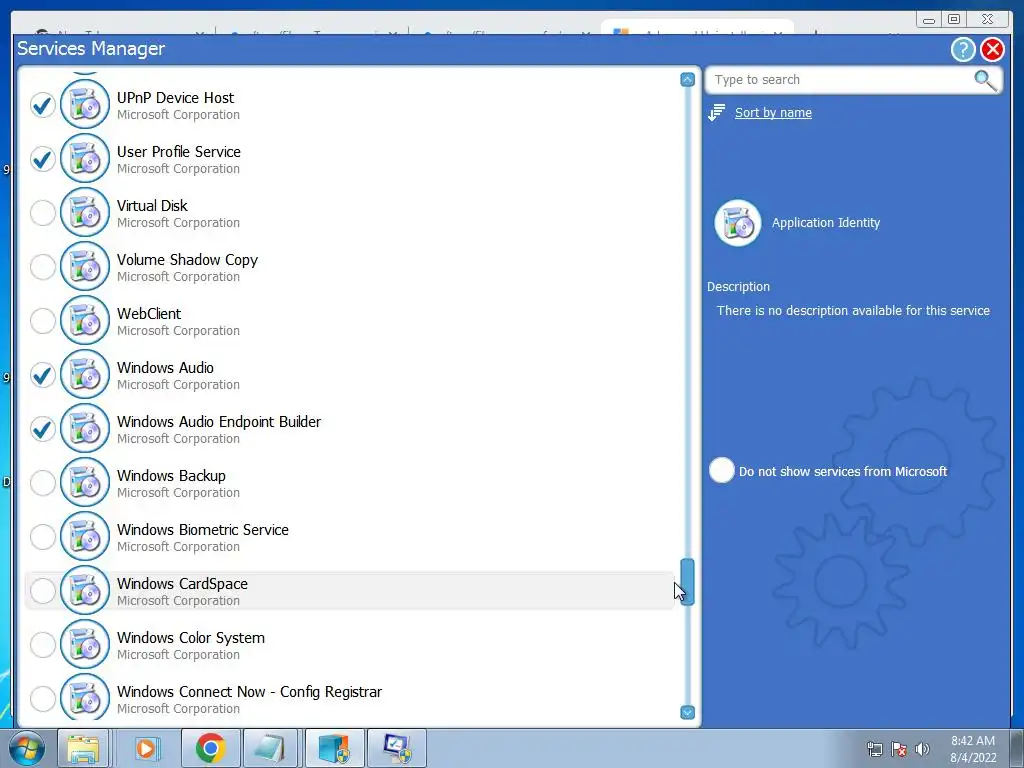
Task: Click the Windows CardSpace service icon
Action: click(85, 590)
